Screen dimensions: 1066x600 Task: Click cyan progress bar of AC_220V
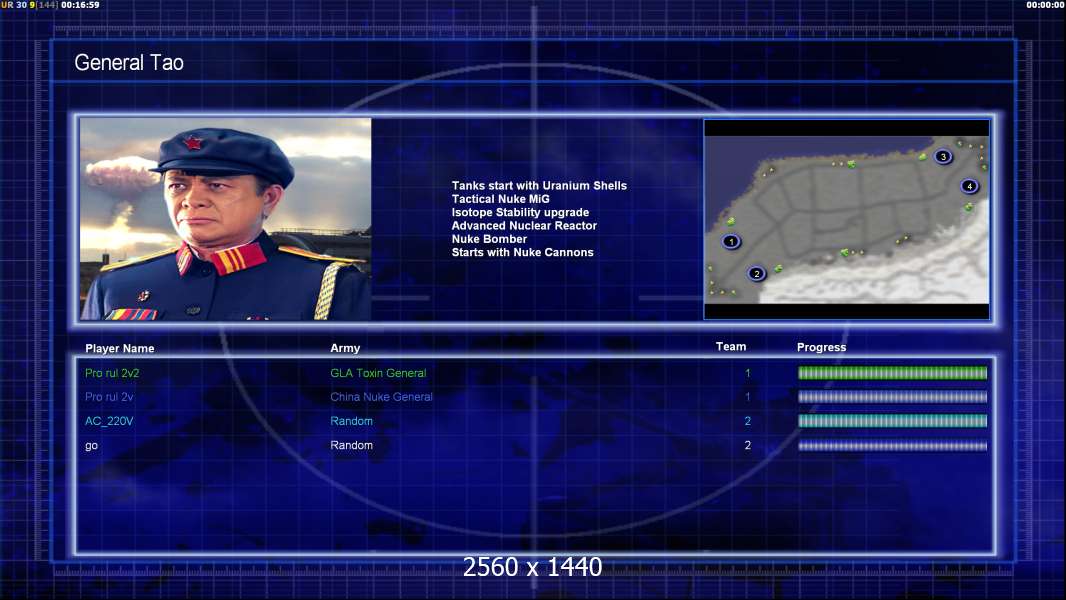pyautogui.click(x=893, y=421)
